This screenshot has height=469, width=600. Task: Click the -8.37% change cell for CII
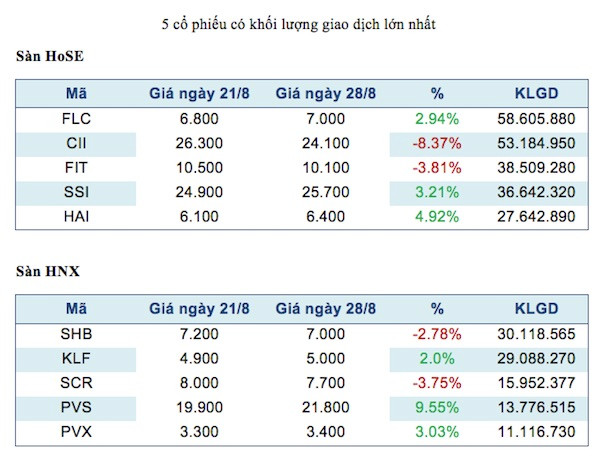pos(436,141)
